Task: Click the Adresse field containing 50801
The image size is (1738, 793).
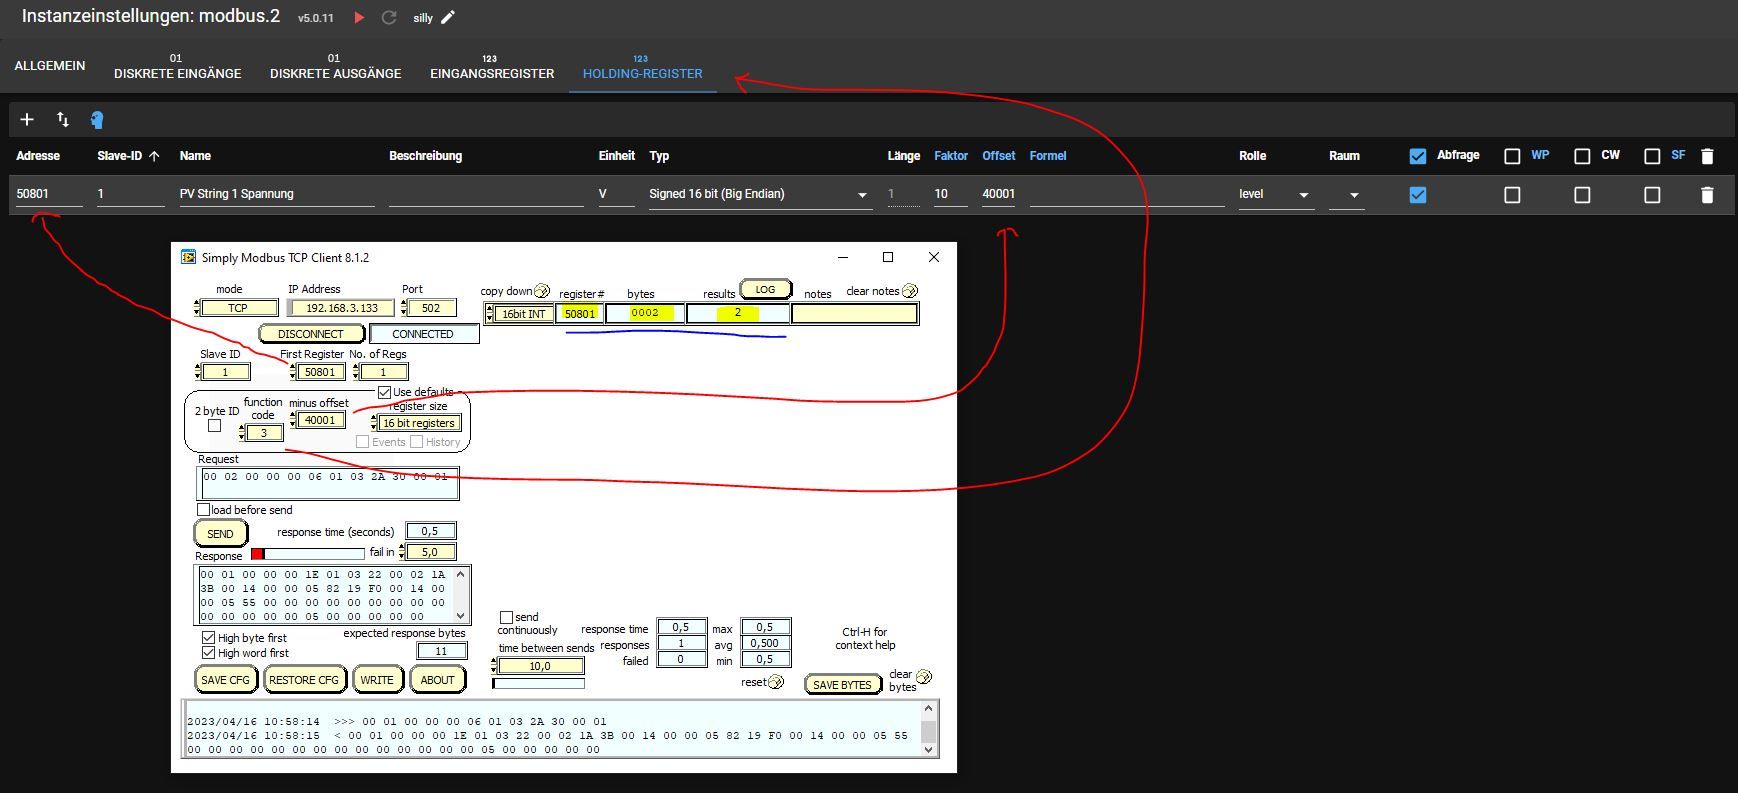Action: (49, 194)
